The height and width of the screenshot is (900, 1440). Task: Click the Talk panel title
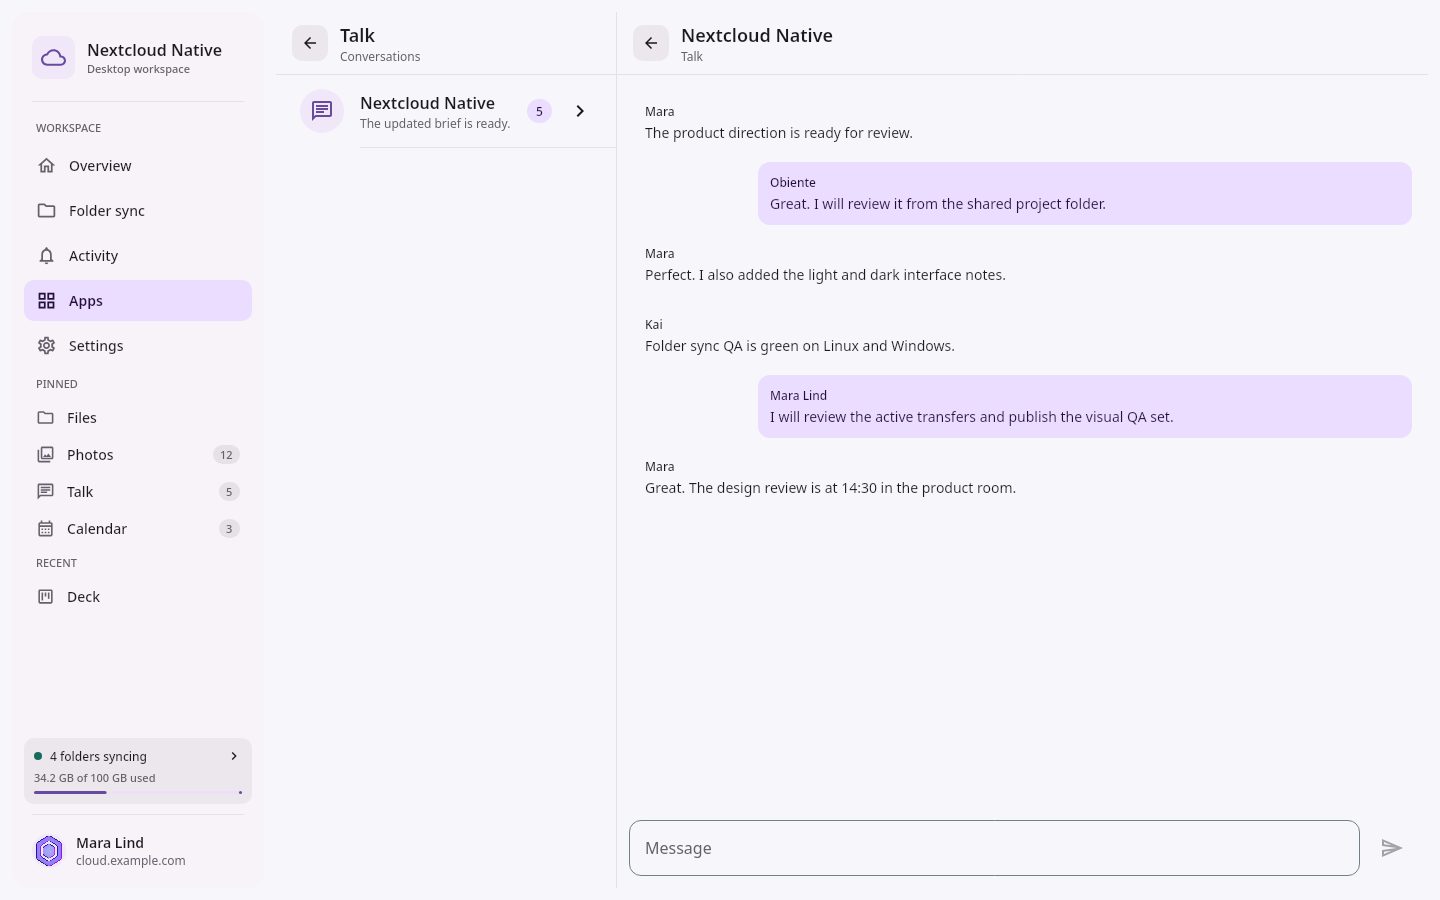click(x=357, y=35)
